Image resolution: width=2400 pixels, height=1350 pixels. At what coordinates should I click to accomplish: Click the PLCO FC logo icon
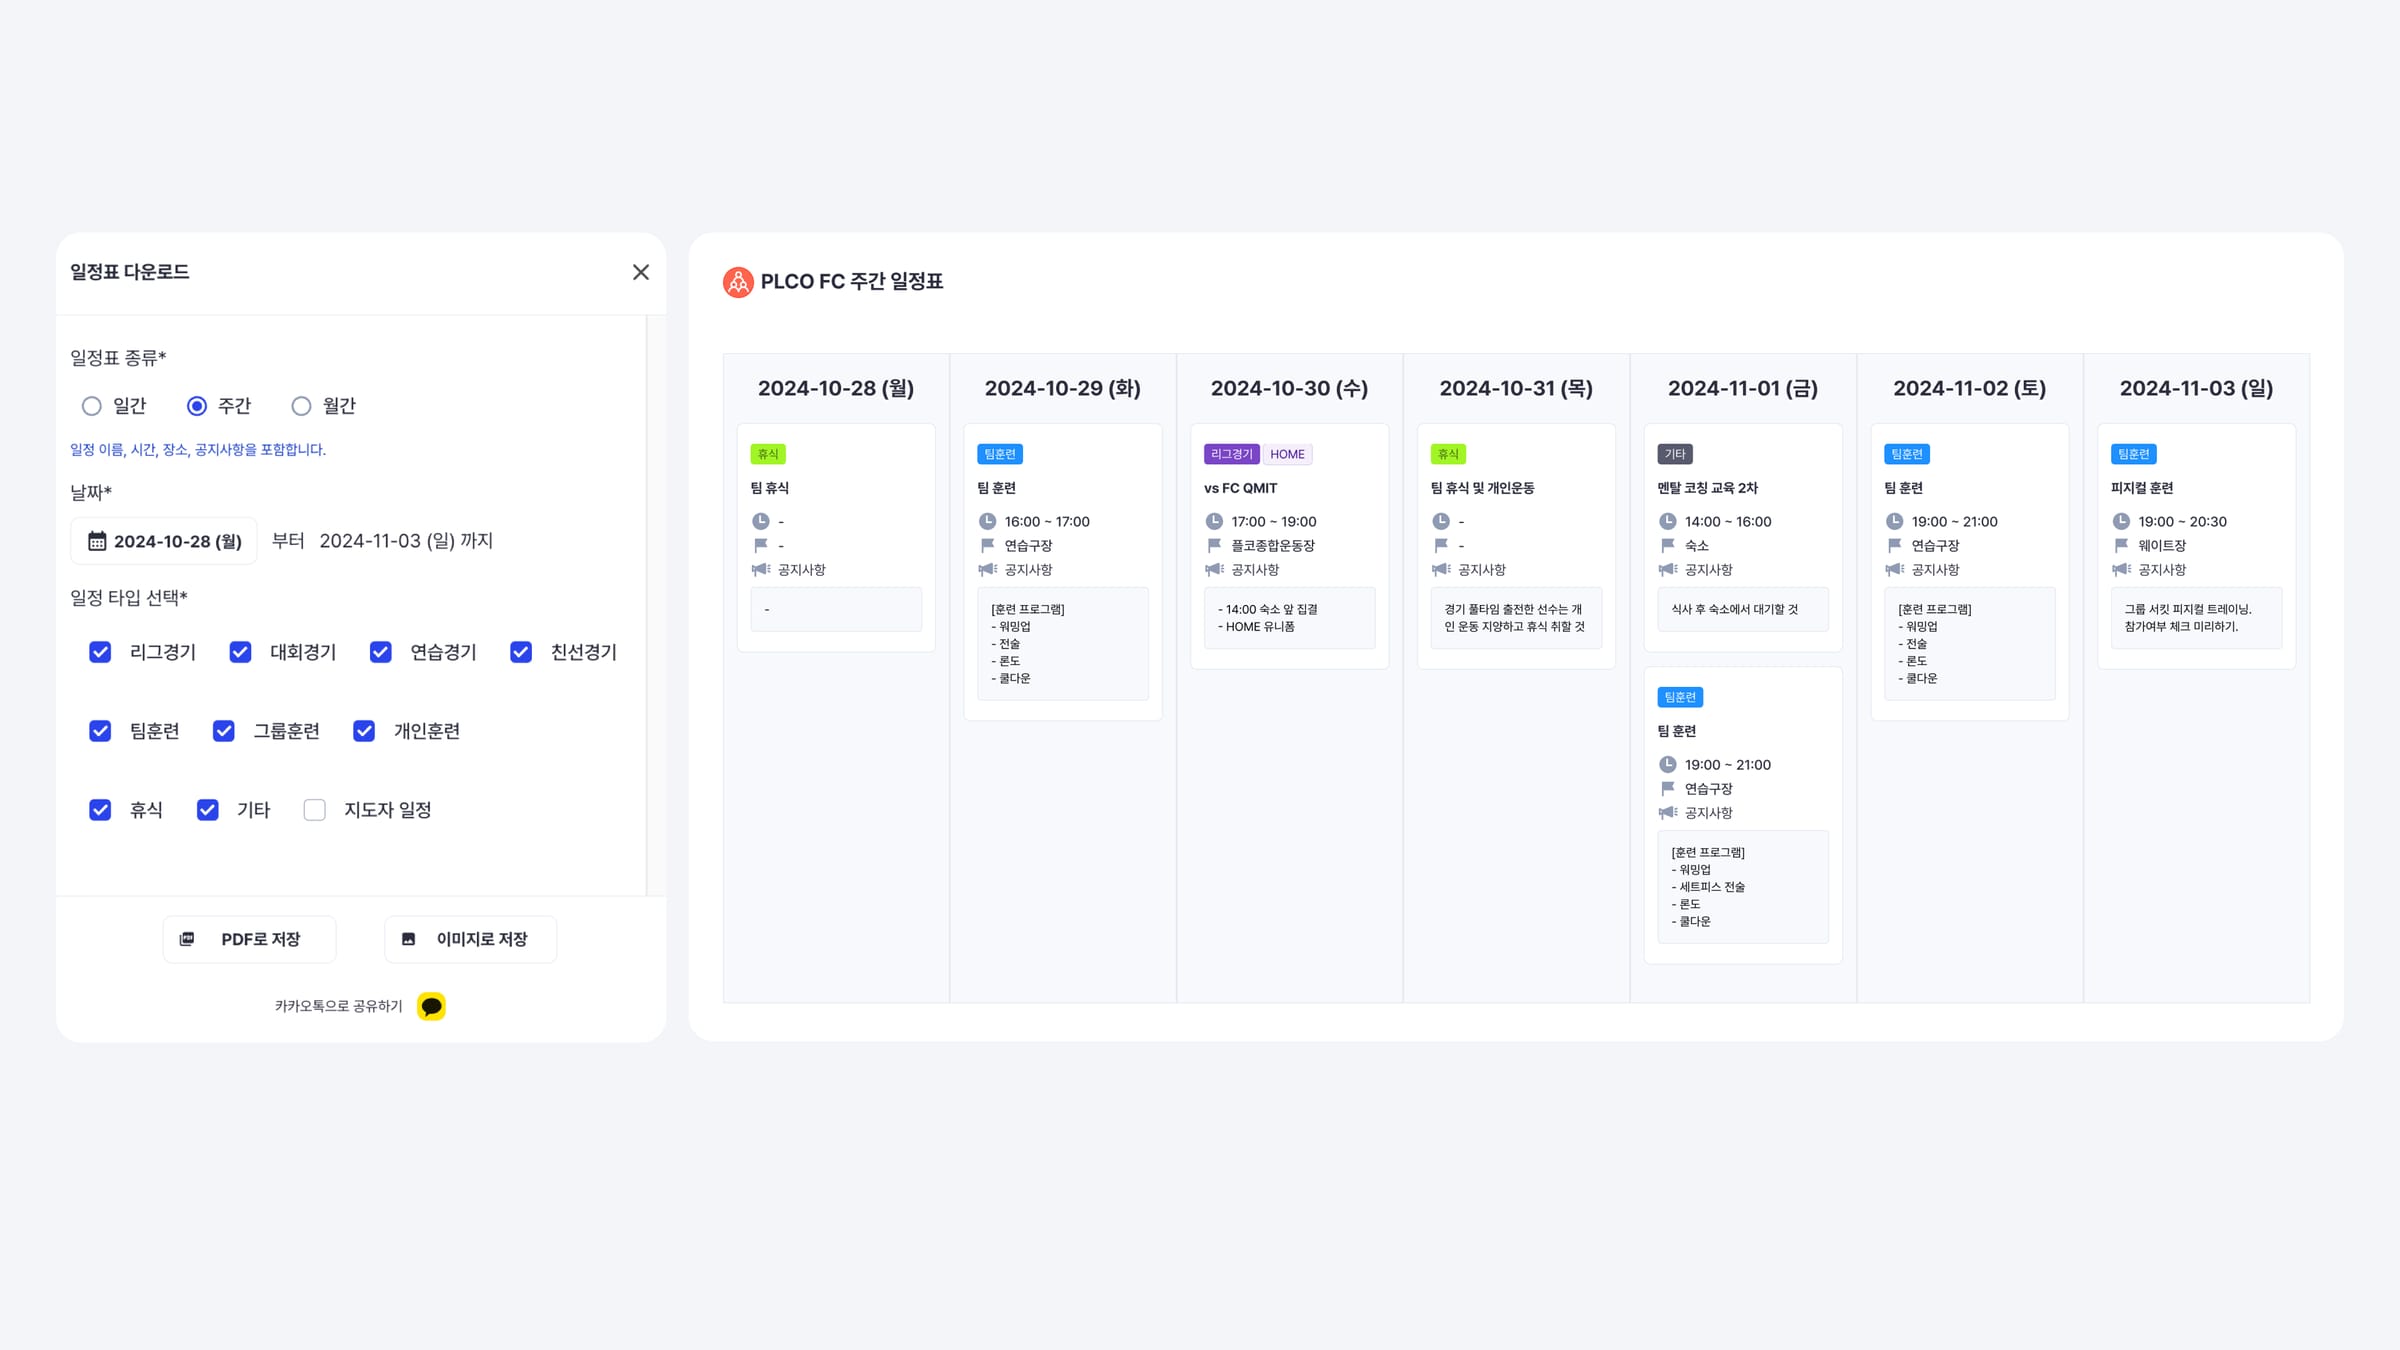point(738,282)
